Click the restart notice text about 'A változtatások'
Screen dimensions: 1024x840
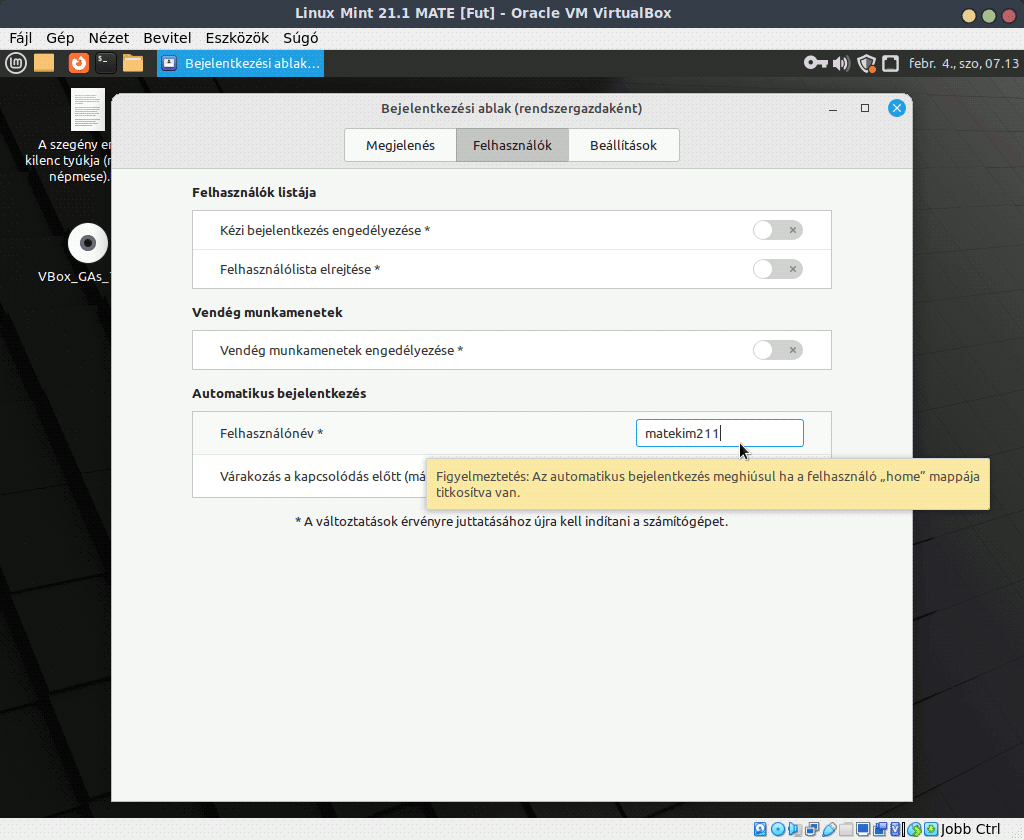[511, 521]
